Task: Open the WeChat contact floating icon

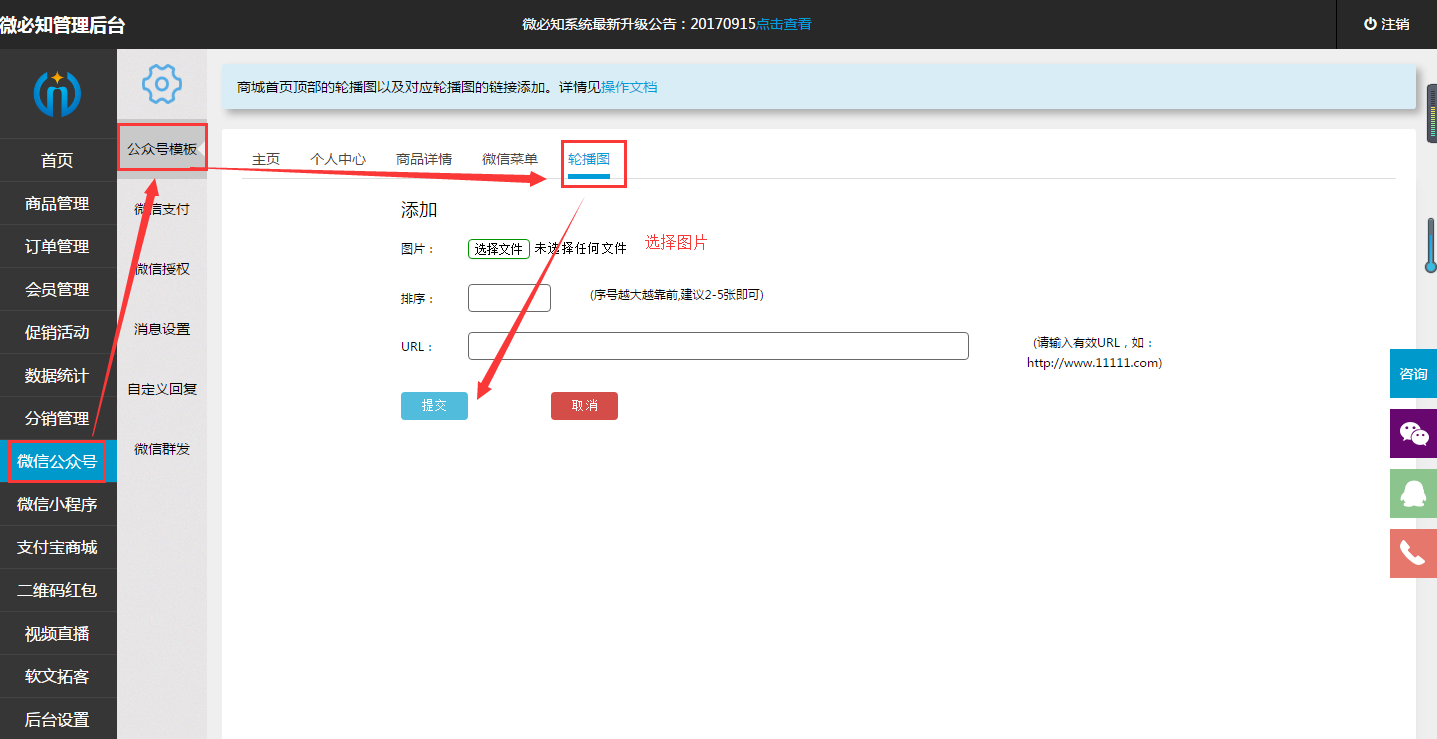Action: (1414, 433)
